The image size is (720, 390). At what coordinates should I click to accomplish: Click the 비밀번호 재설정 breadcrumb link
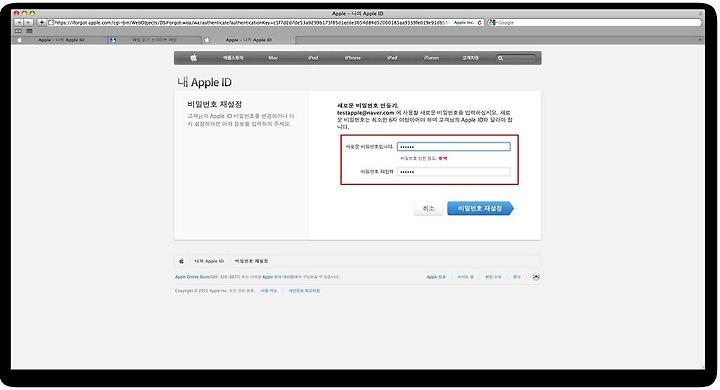pos(252,261)
